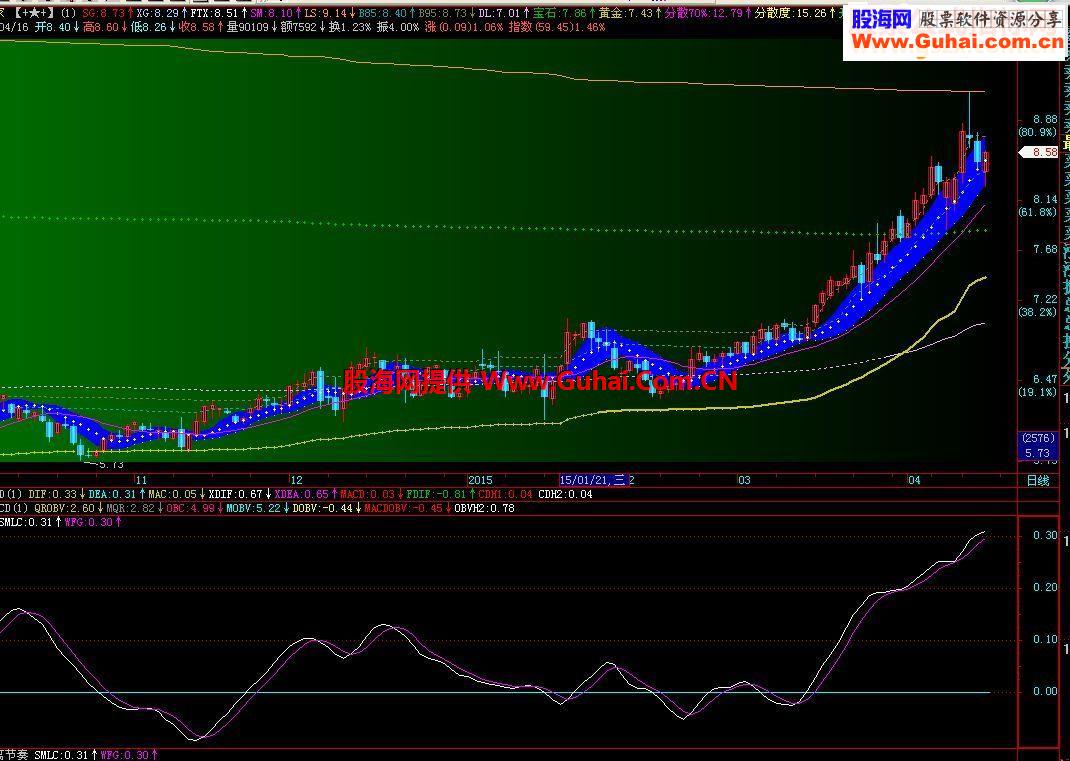Viewport: 1070px width, 761px height.
Task: Click the QROBV:2.60 indicator value
Action: tap(64, 508)
